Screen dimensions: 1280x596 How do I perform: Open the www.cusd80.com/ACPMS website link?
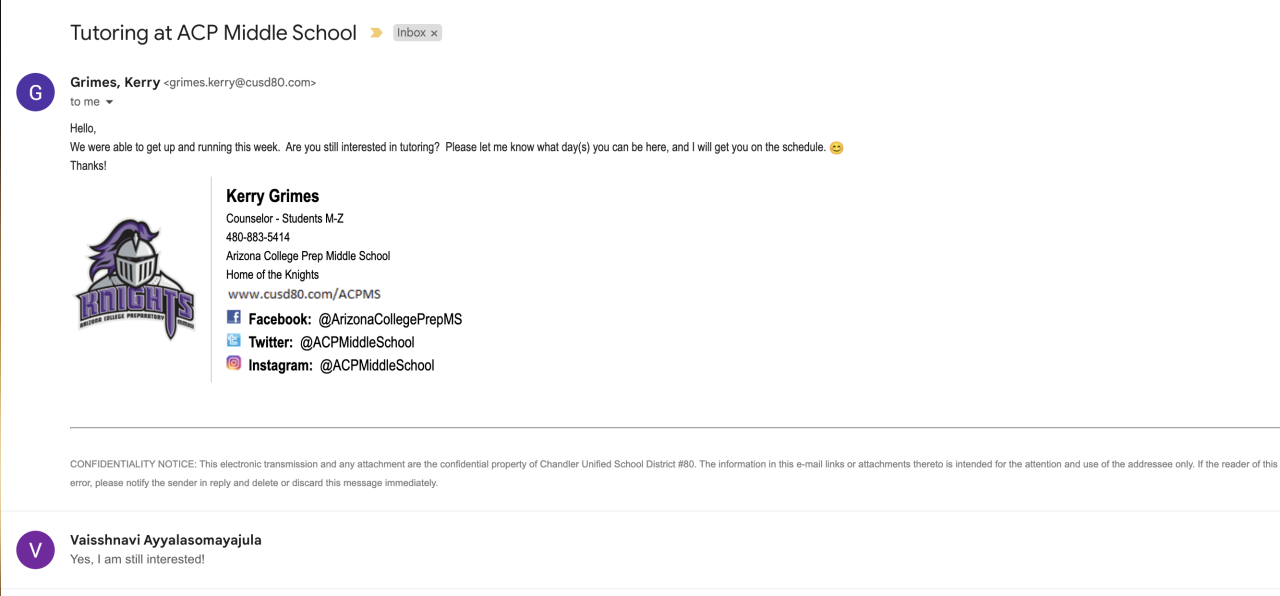point(304,294)
